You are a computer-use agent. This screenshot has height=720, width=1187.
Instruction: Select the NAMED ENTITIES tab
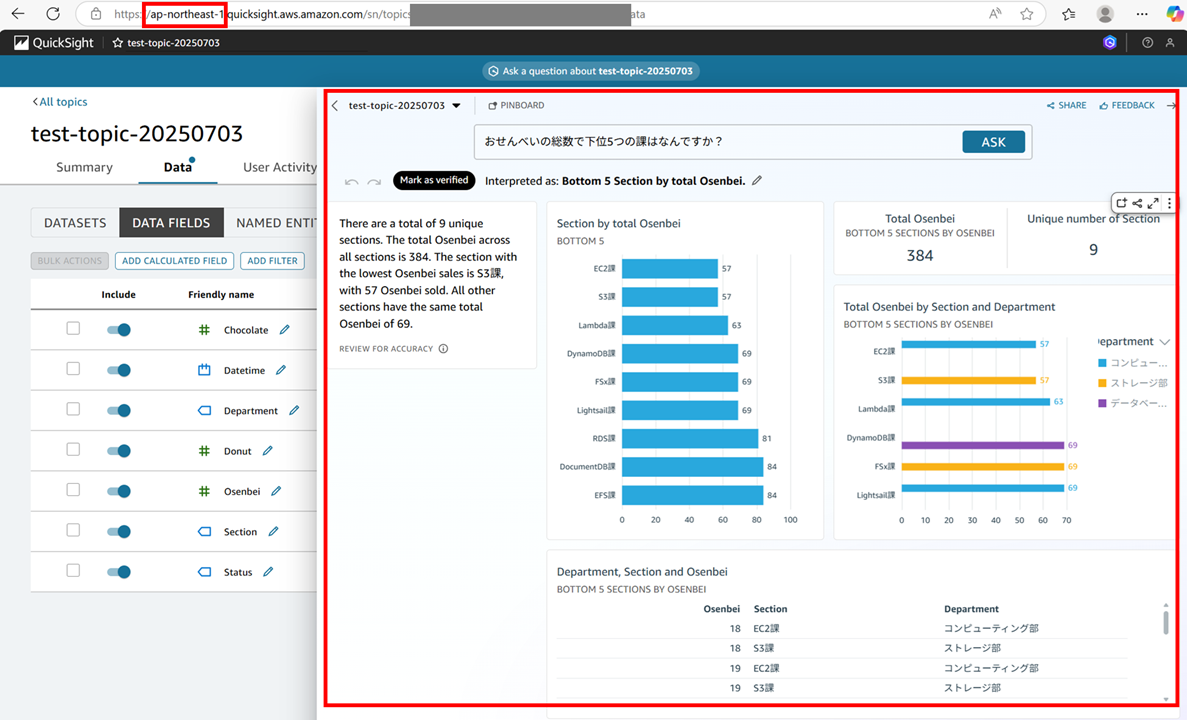tap(271, 223)
